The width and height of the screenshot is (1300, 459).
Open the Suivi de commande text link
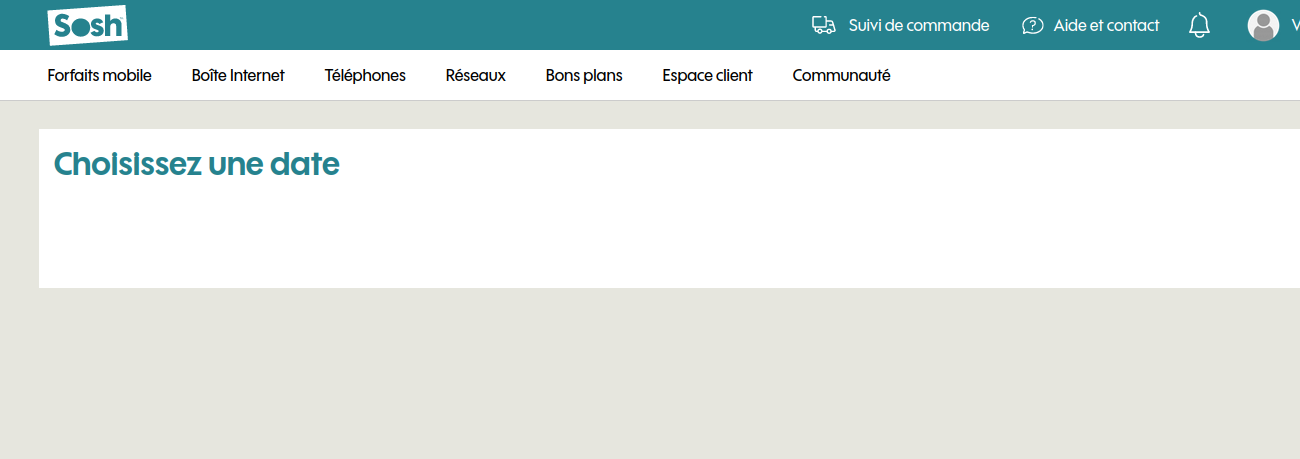click(918, 25)
